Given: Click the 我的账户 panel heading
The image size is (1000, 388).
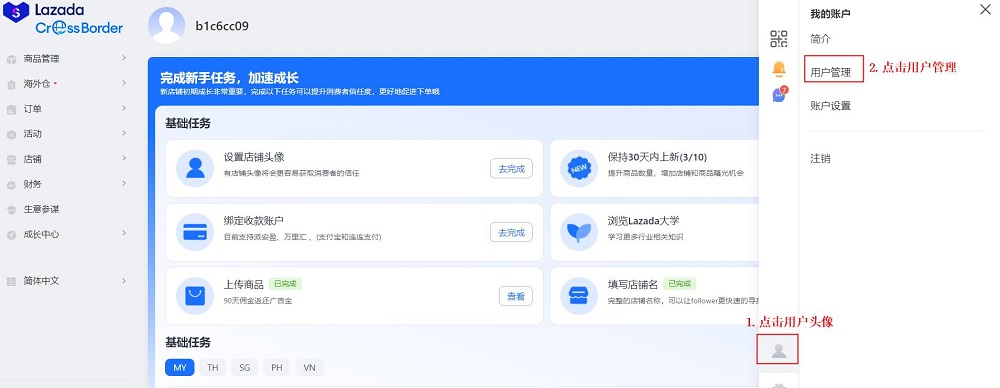Looking at the screenshot, I should [830, 13].
